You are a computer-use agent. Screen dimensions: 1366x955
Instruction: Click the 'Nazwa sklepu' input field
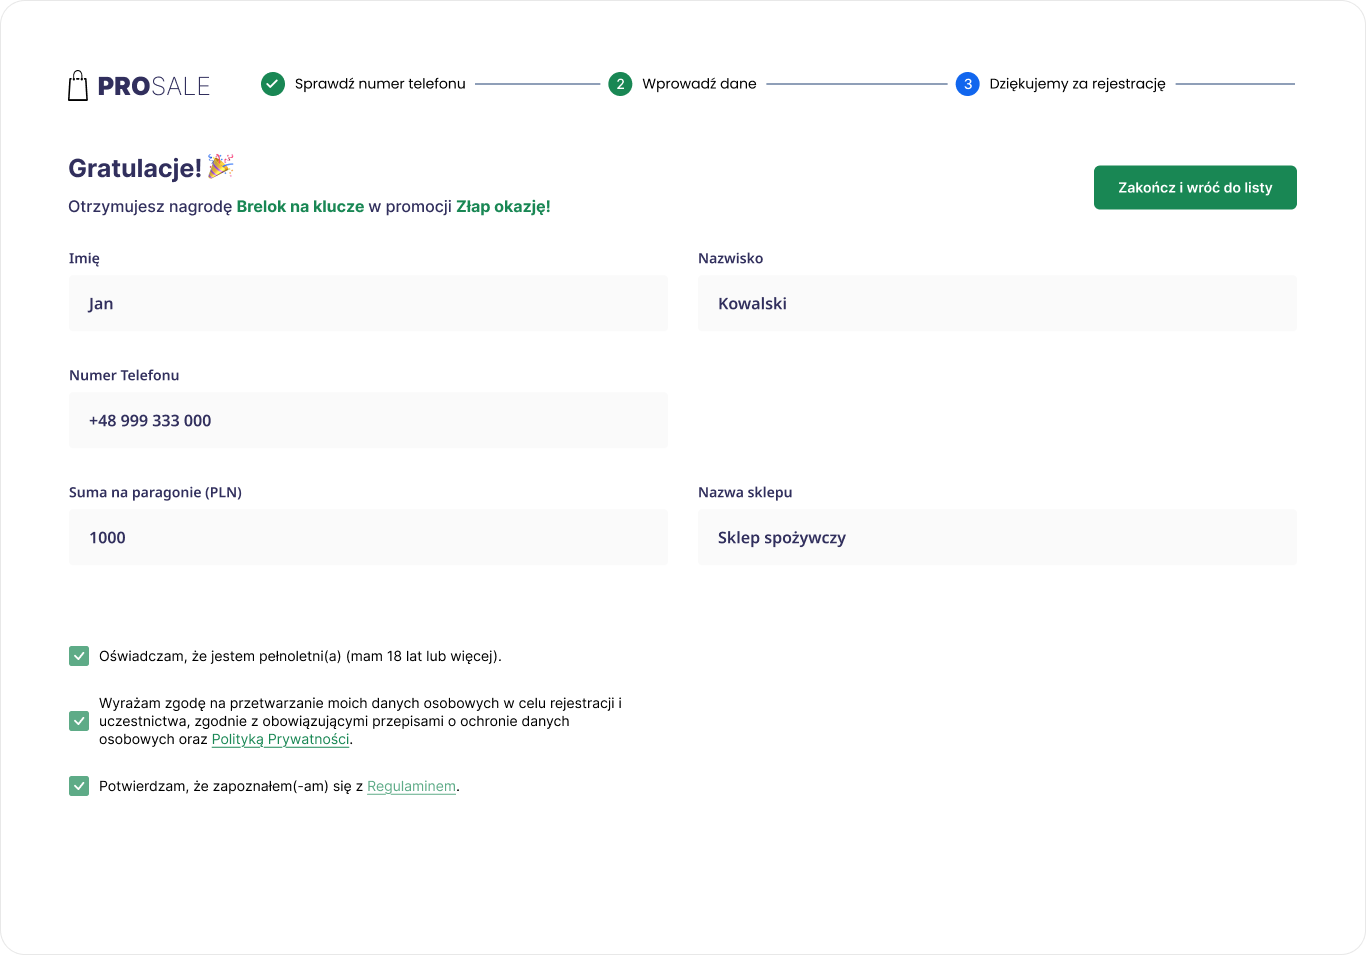point(997,537)
